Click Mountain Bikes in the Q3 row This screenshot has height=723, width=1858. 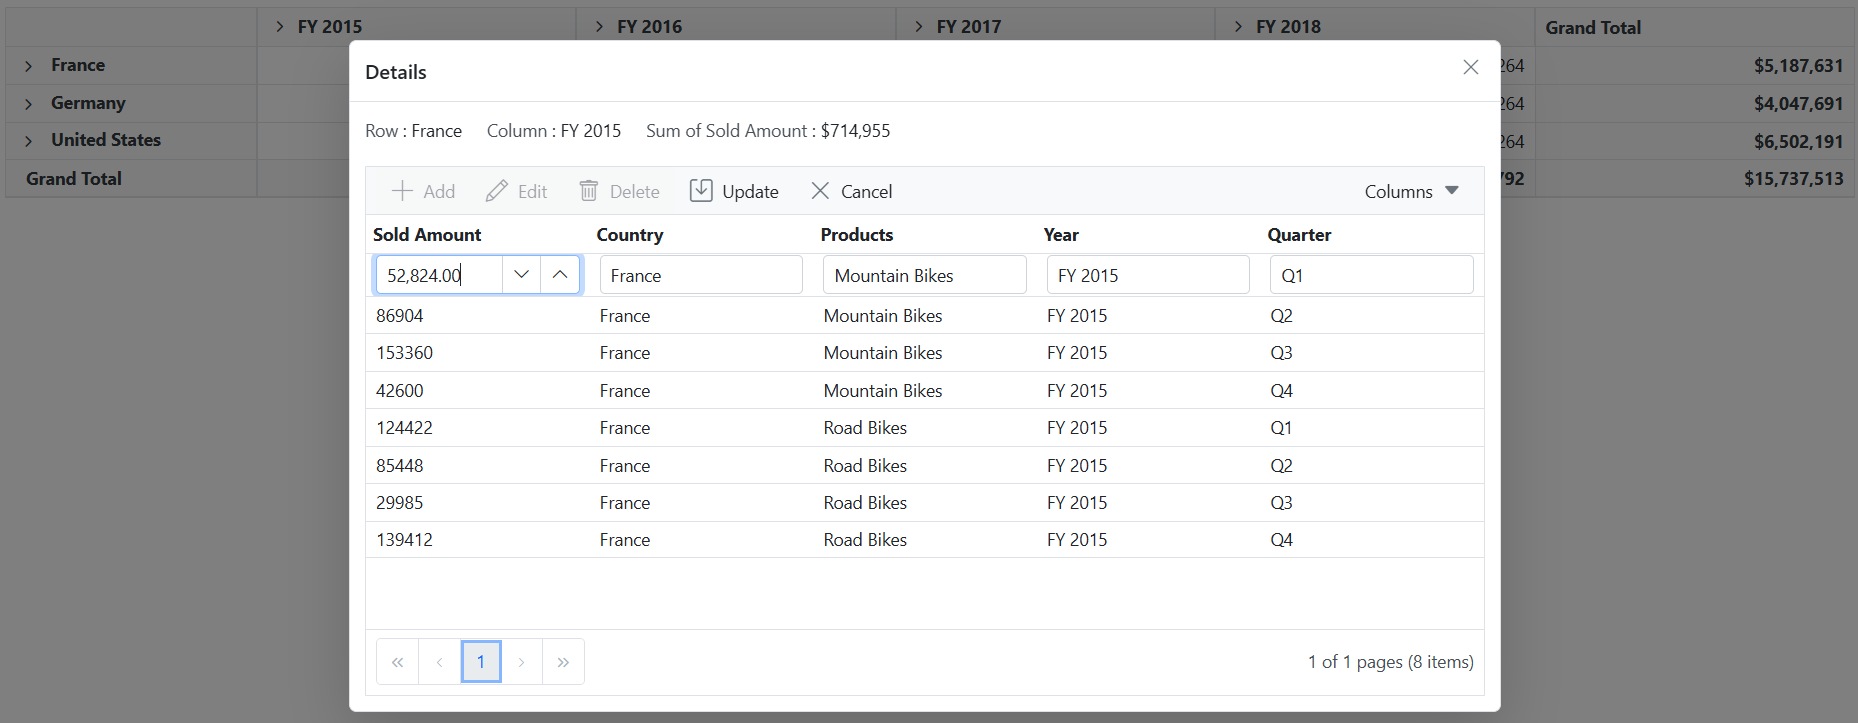883,353
